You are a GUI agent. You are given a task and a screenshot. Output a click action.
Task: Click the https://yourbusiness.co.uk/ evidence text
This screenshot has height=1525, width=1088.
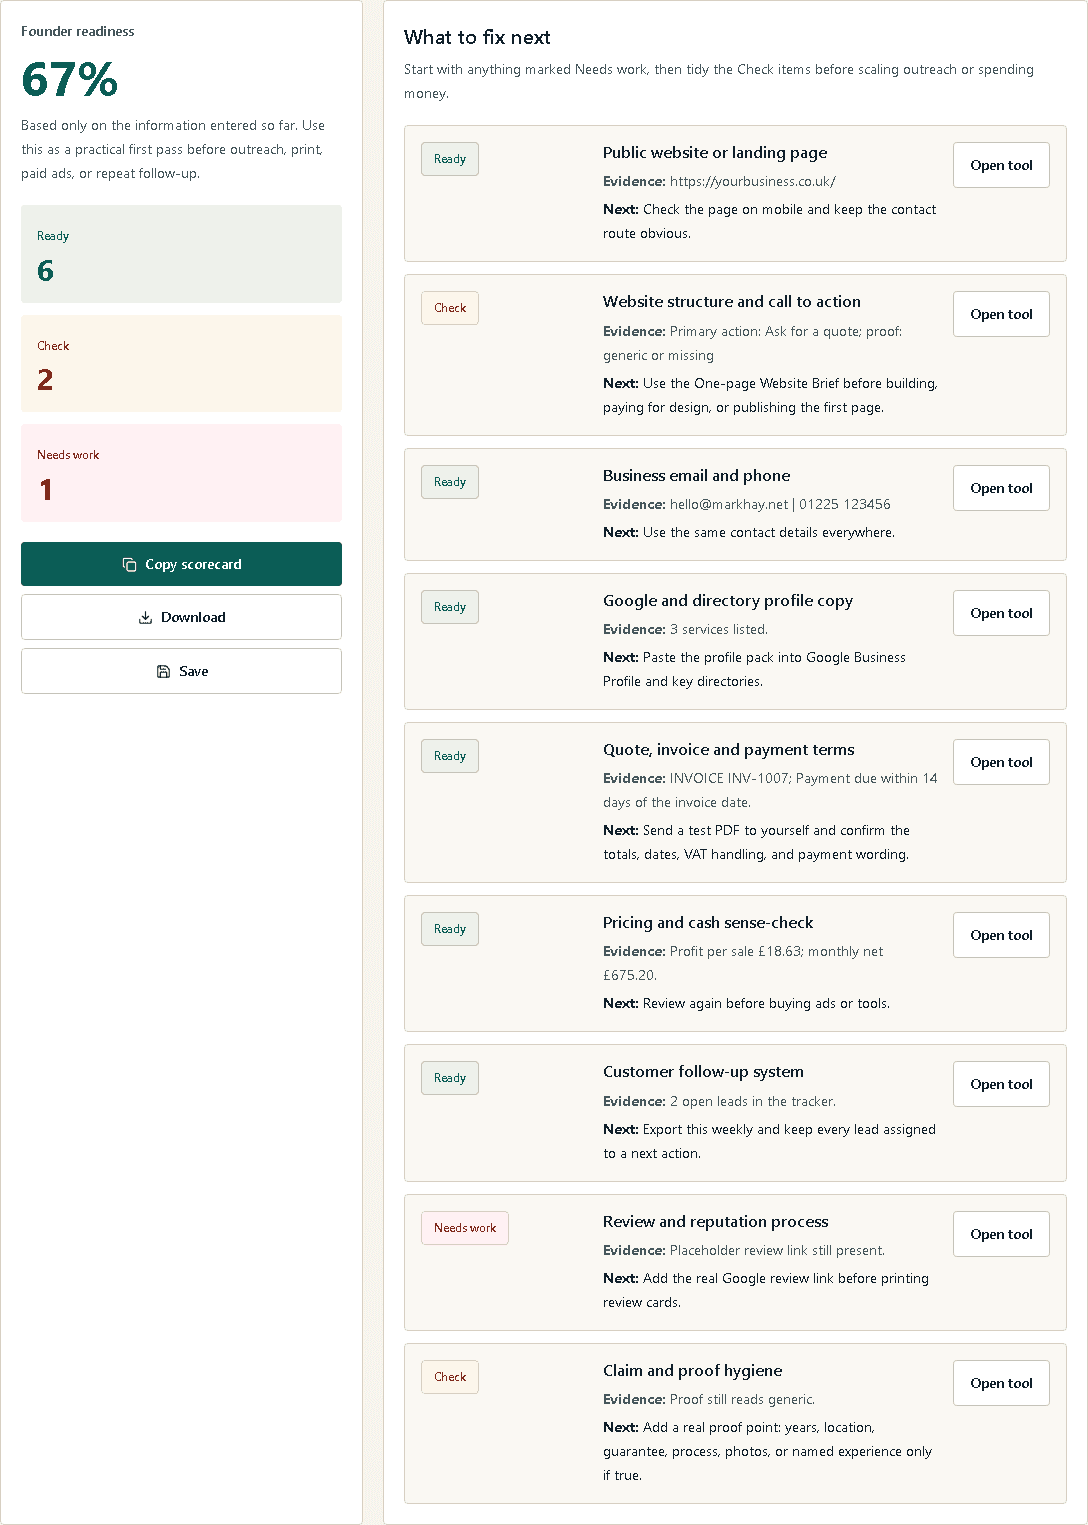(x=753, y=182)
